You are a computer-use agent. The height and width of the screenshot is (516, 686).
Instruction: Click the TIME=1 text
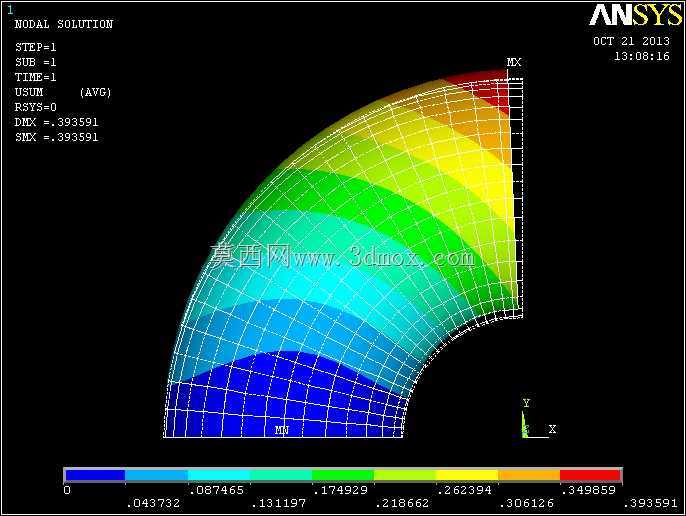pos(35,77)
